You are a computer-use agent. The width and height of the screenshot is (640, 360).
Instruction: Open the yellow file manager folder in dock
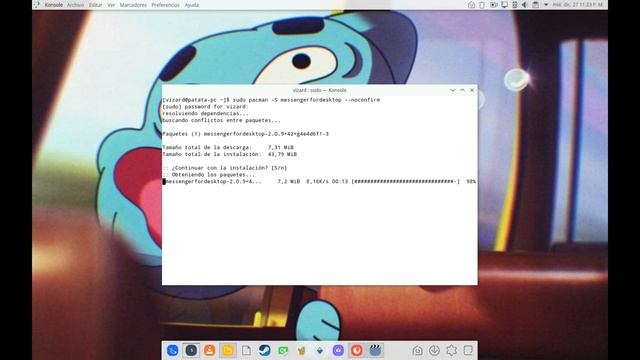point(228,350)
